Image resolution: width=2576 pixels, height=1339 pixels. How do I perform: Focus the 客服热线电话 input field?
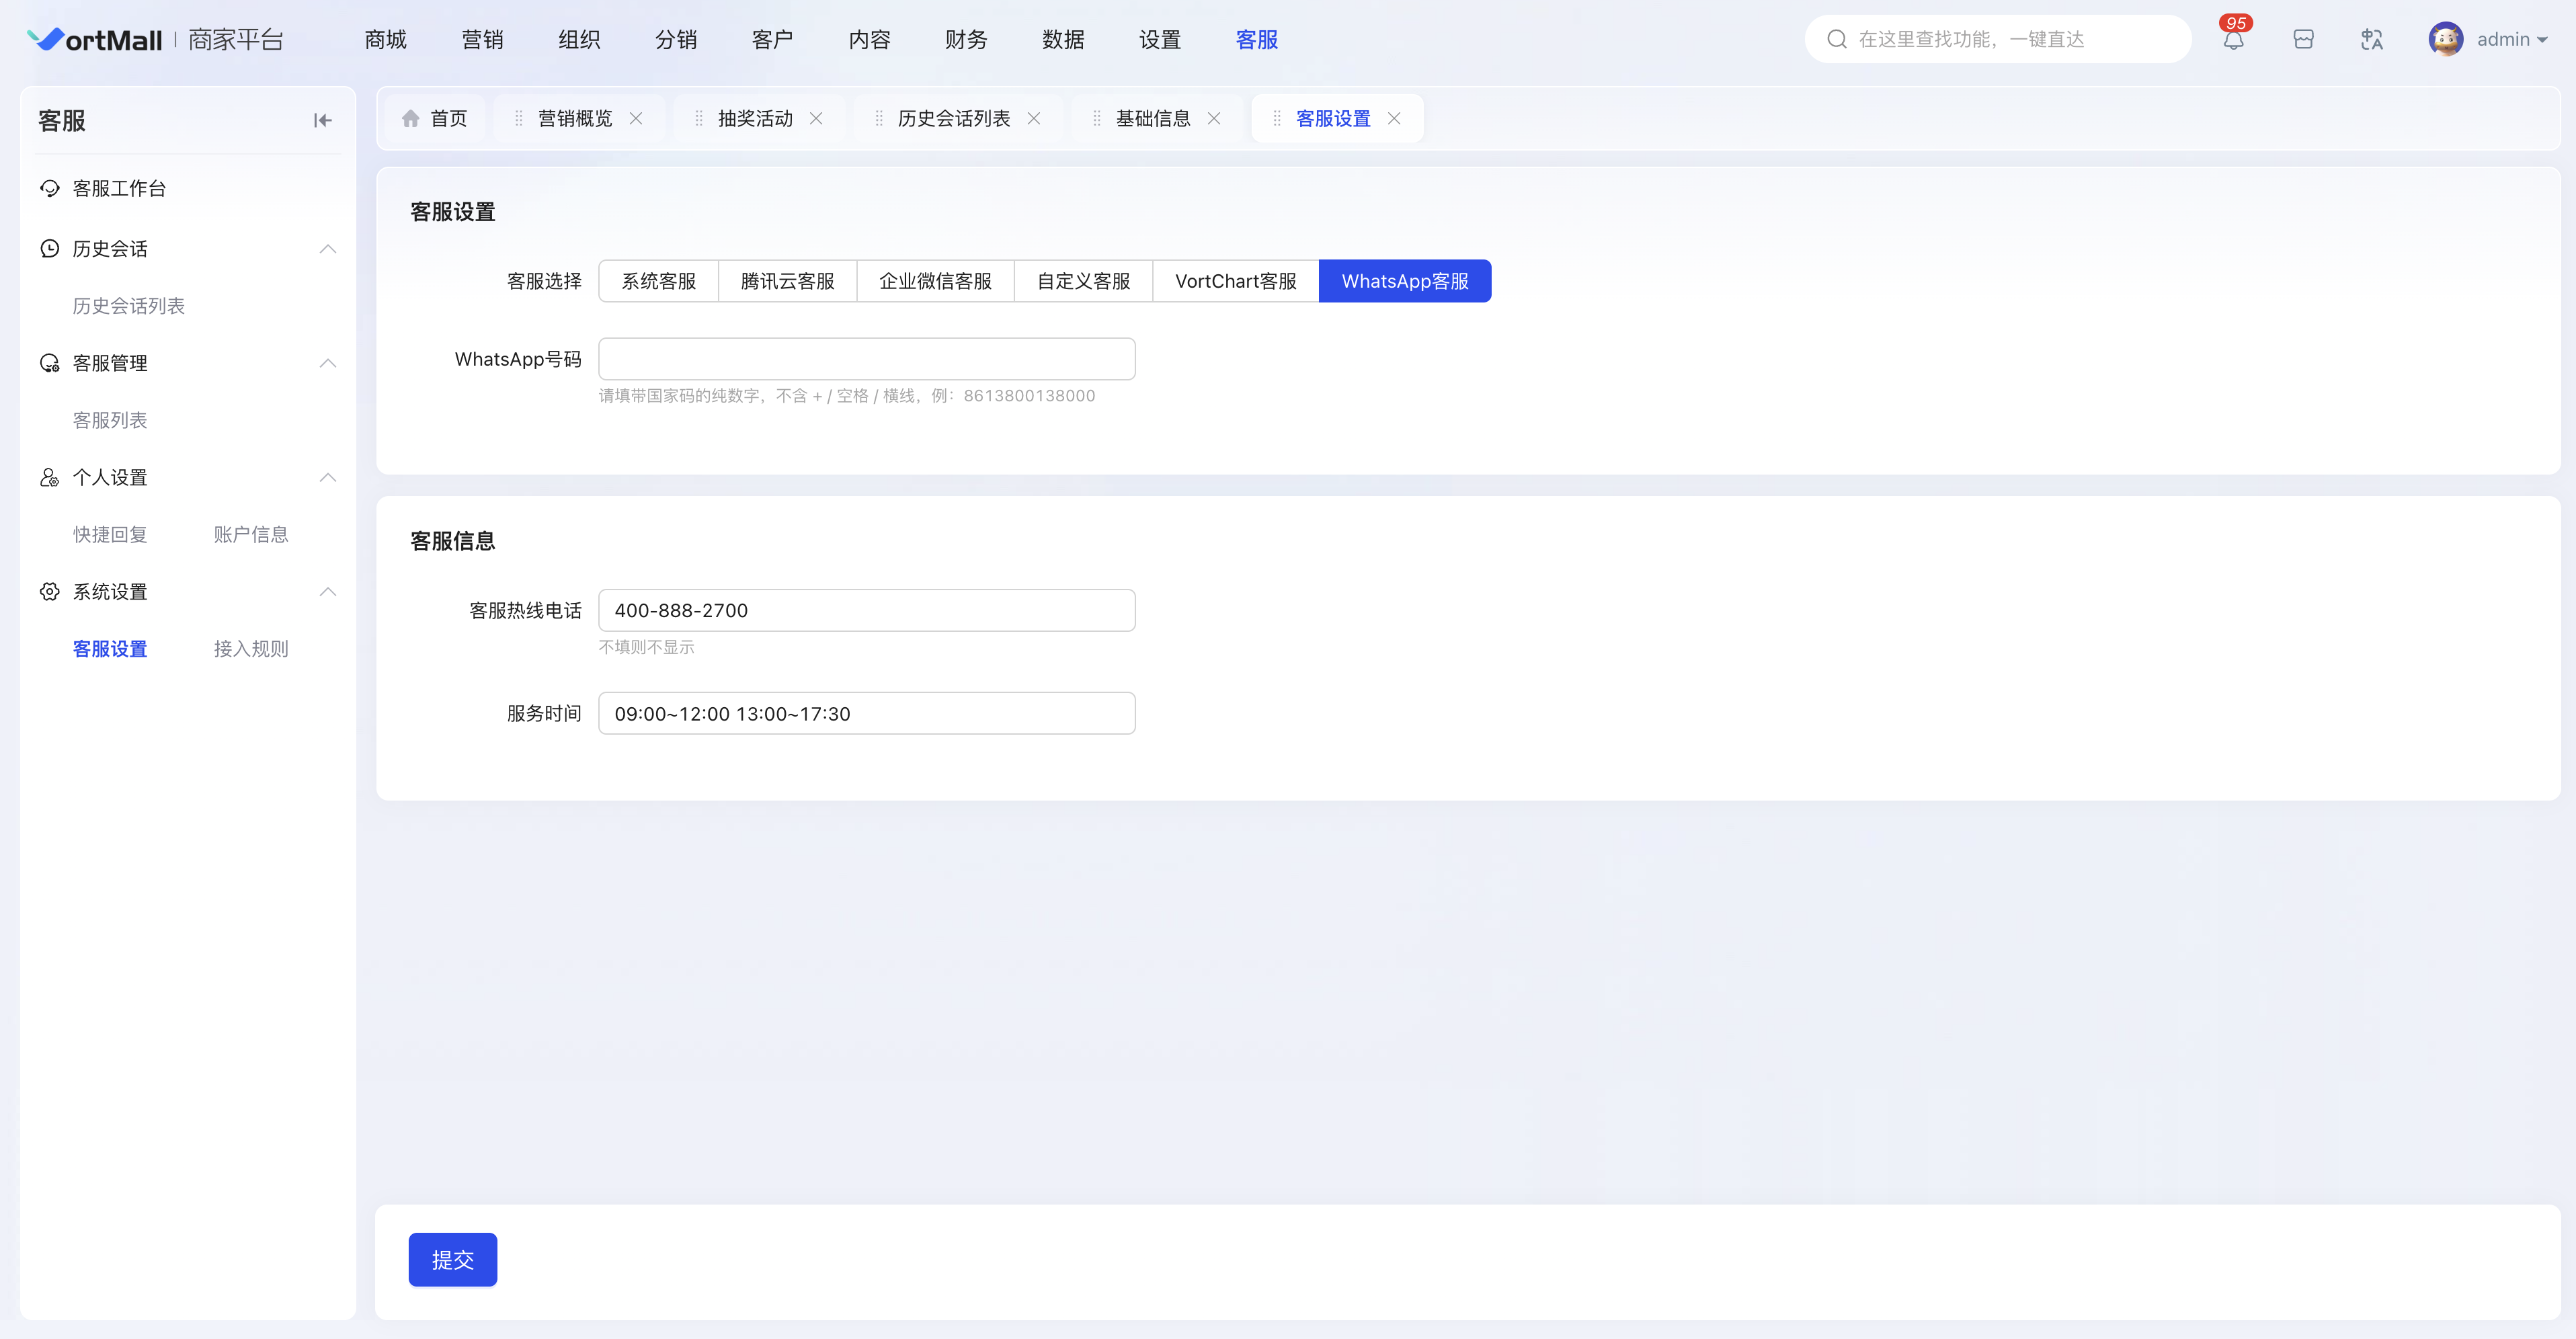[x=867, y=610]
